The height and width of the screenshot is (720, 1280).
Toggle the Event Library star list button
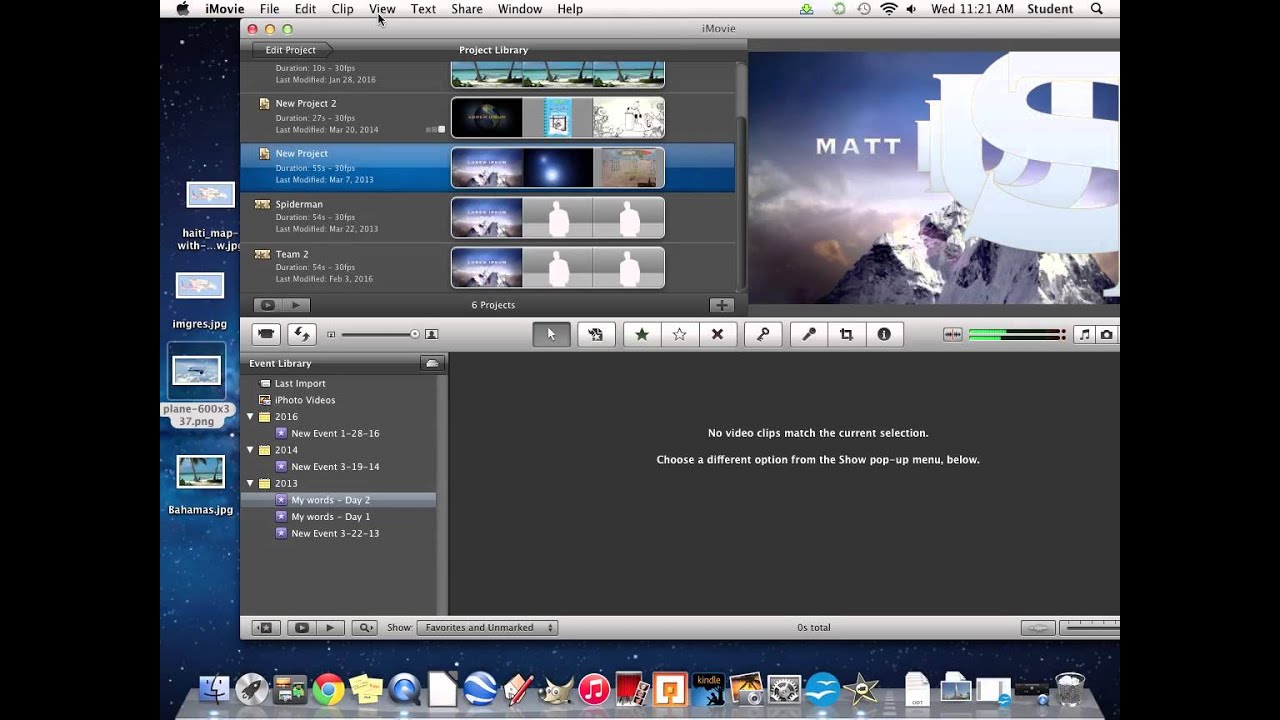point(265,628)
